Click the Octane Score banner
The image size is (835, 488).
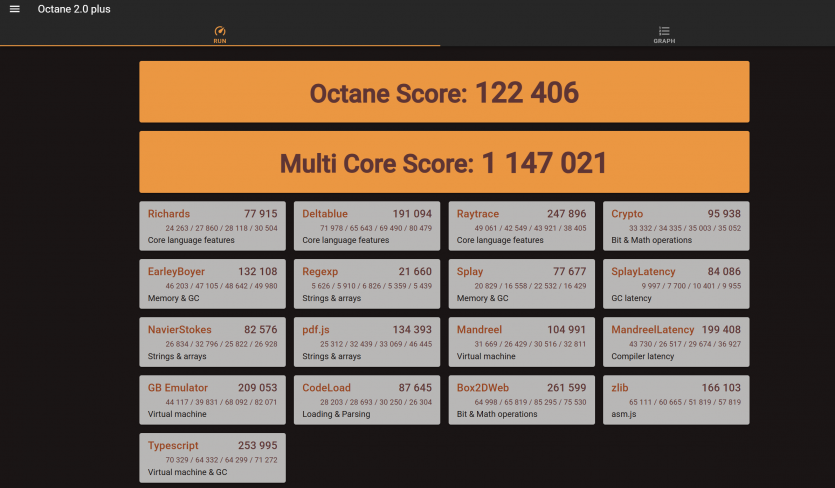click(444, 93)
